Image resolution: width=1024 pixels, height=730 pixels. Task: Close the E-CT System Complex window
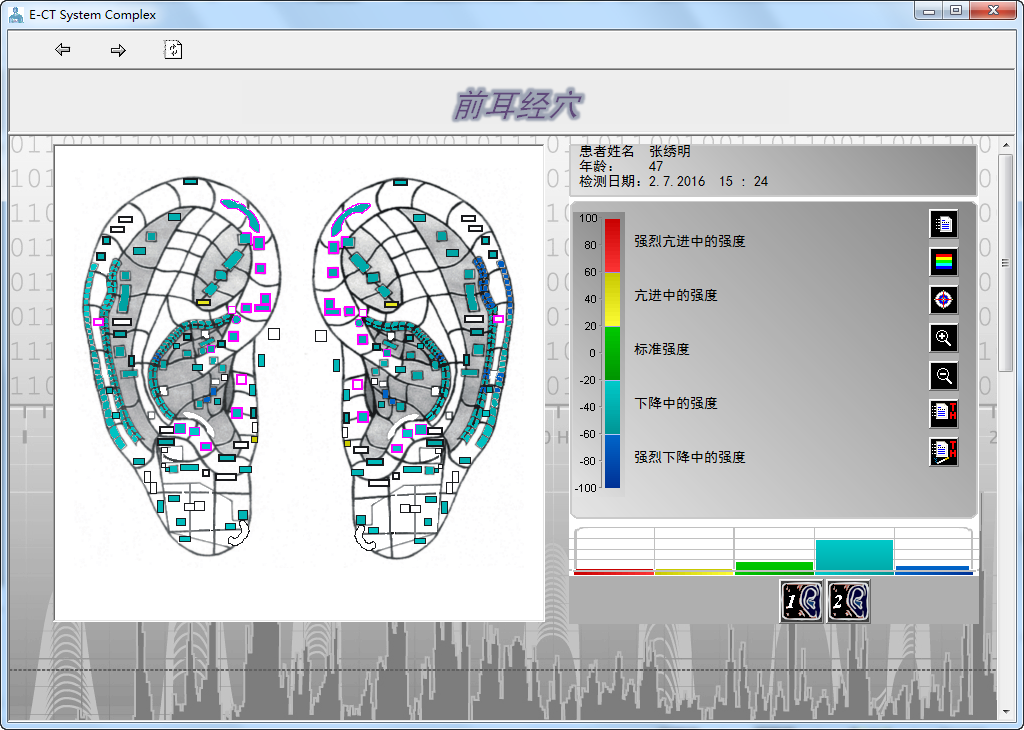(x=993, y=11)
